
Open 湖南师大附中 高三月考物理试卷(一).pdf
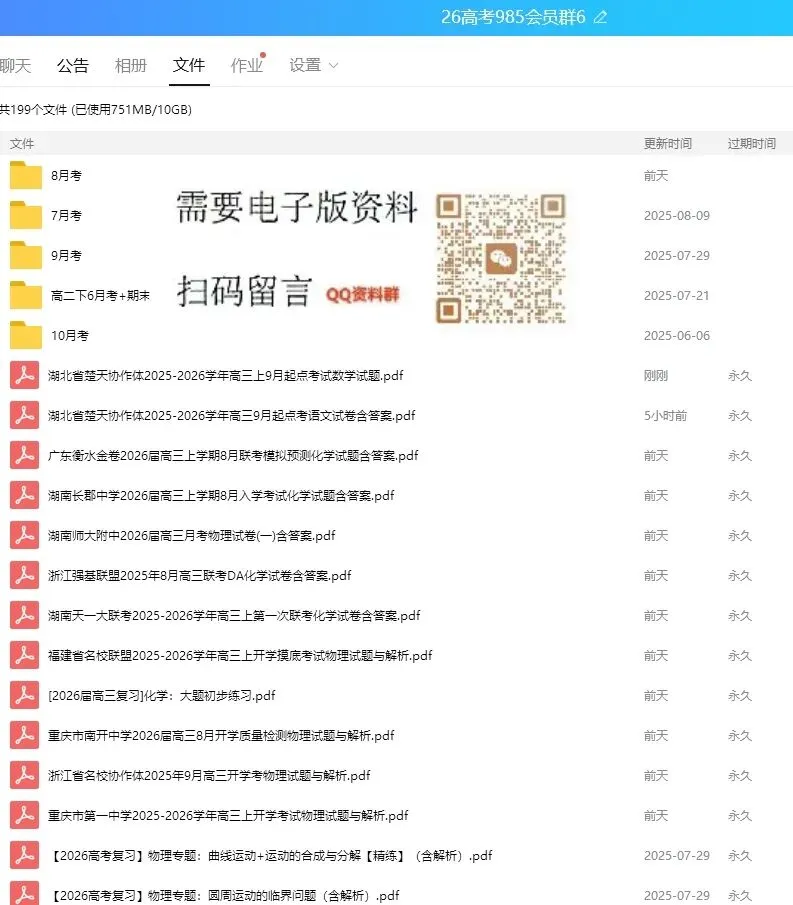click(192, 536)
